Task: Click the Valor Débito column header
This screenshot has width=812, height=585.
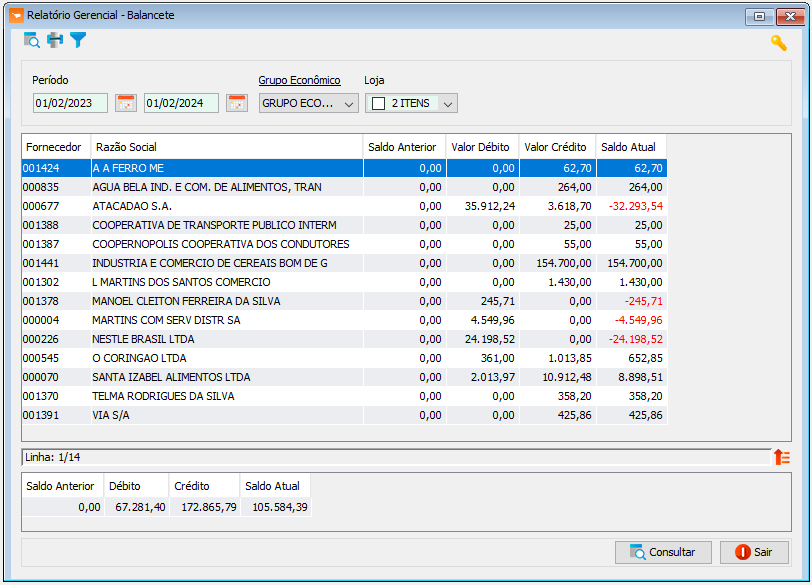Action: point(483,147)
